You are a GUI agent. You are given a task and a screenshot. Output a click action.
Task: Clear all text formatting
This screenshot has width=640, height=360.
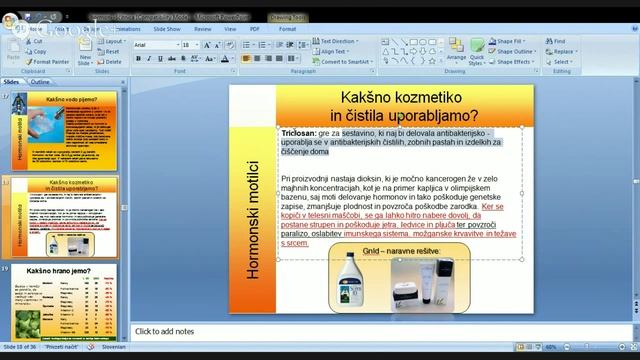click(230, 45)
